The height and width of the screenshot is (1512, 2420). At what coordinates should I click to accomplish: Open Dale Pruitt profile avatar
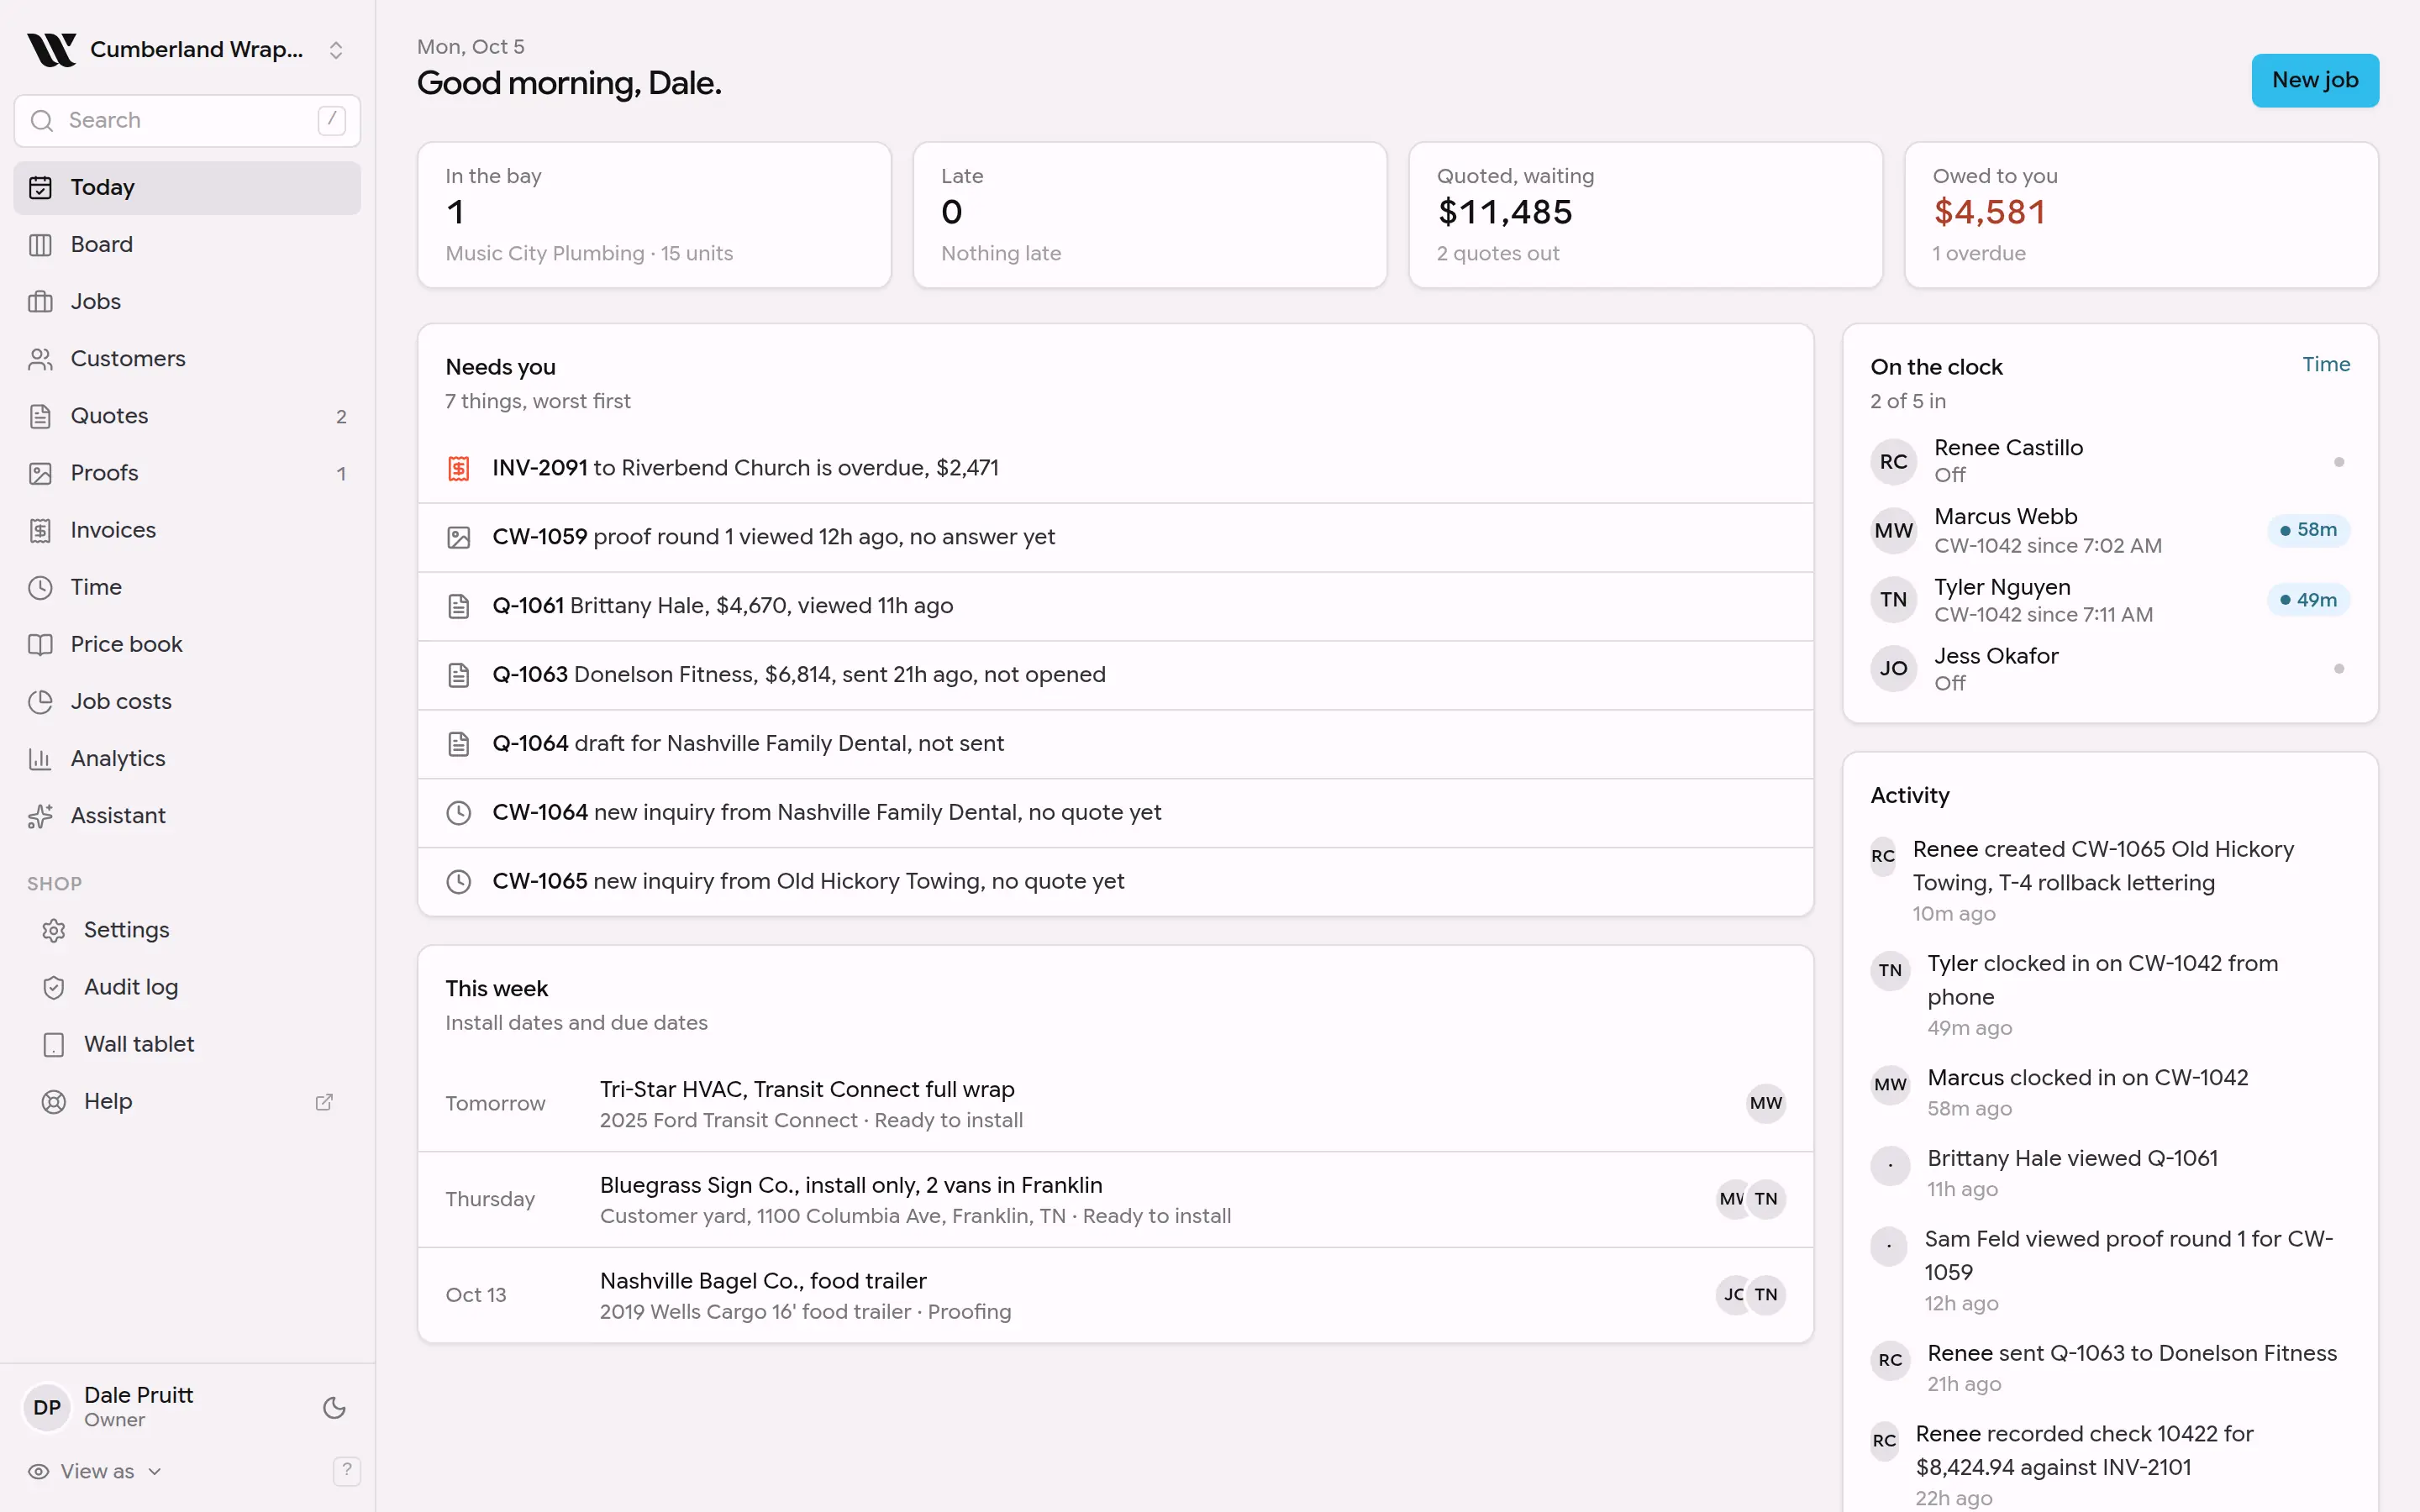tap(47, 1407)
